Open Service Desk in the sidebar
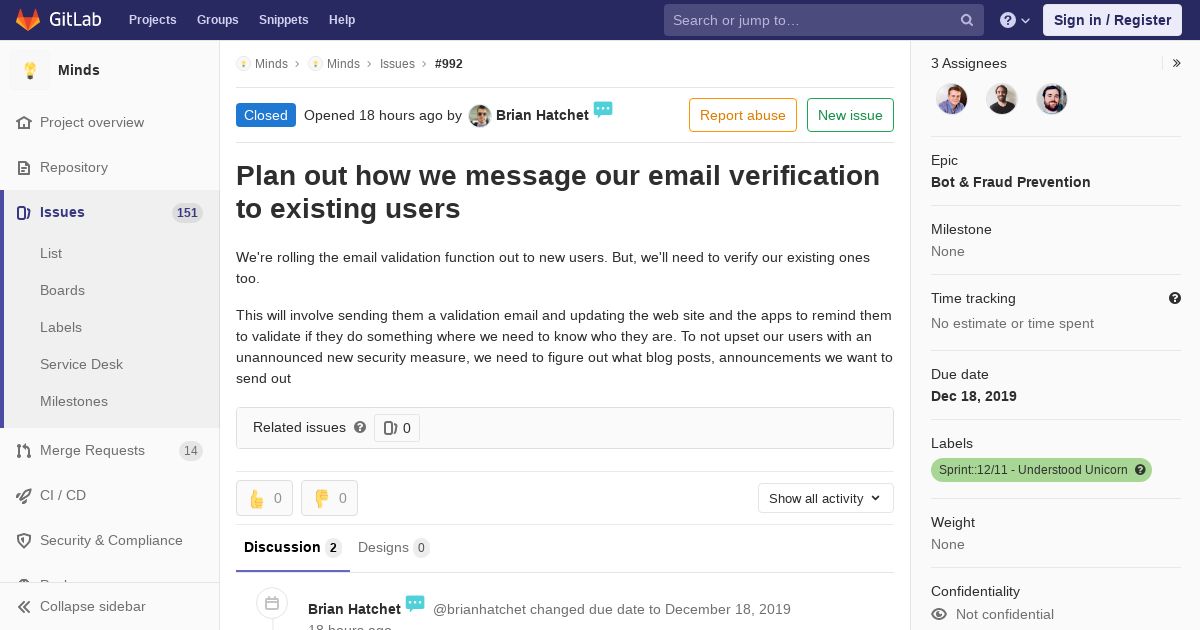Image resolution: width=1200 pixels, height=630 pixels. coord(81,364)
